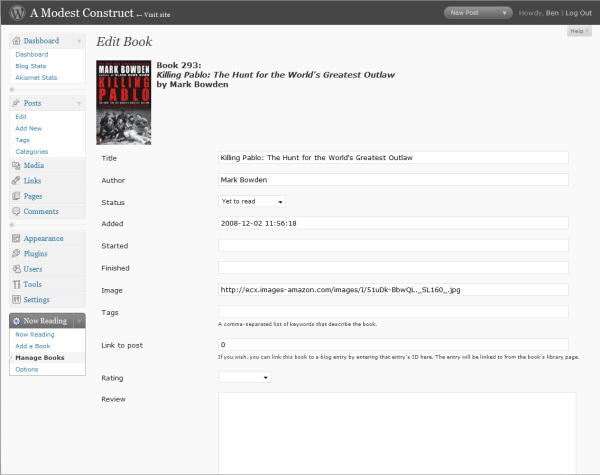Expand the New Post dropdown arrow
Viewport: 600px width, 475px height.
505,13
